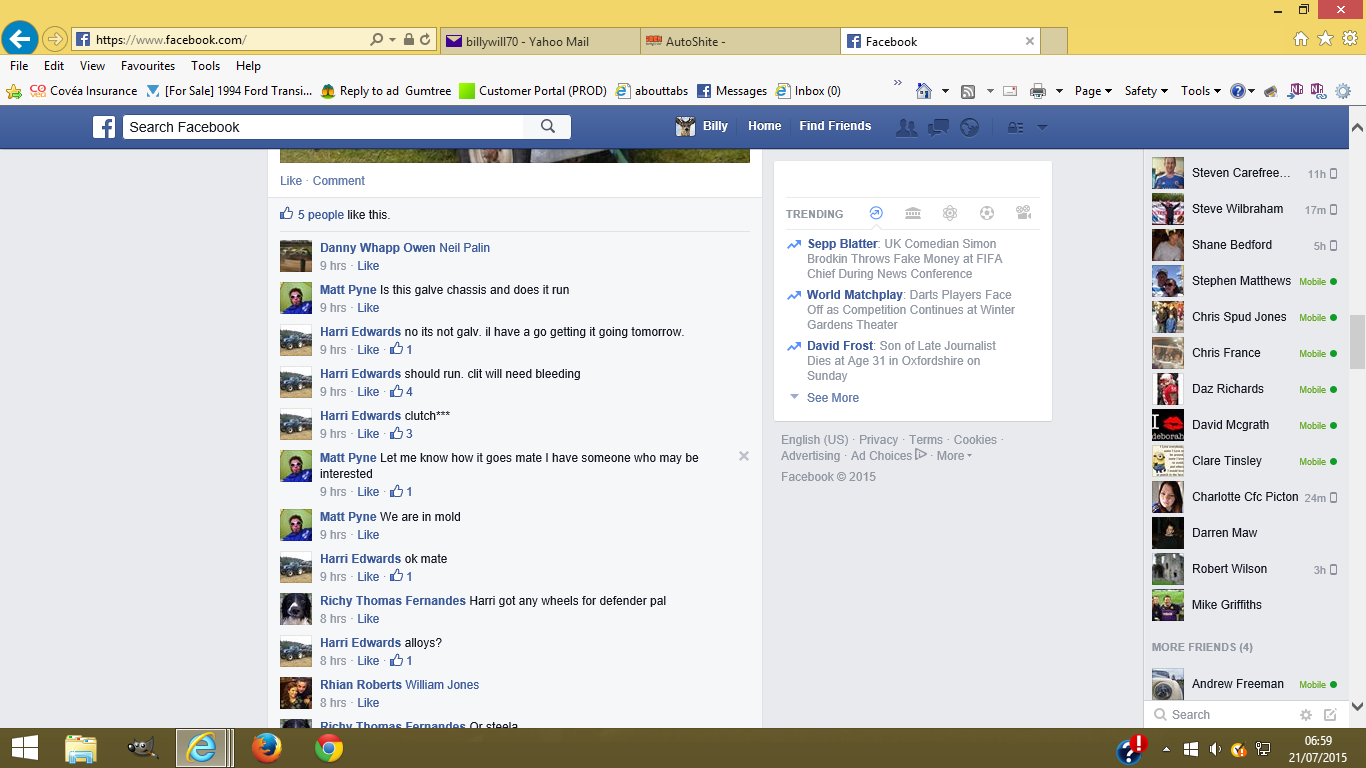Viewport: 1366px width, 768px height.
Task: Open 5 people like this link
Action: [x=321, y=215]
